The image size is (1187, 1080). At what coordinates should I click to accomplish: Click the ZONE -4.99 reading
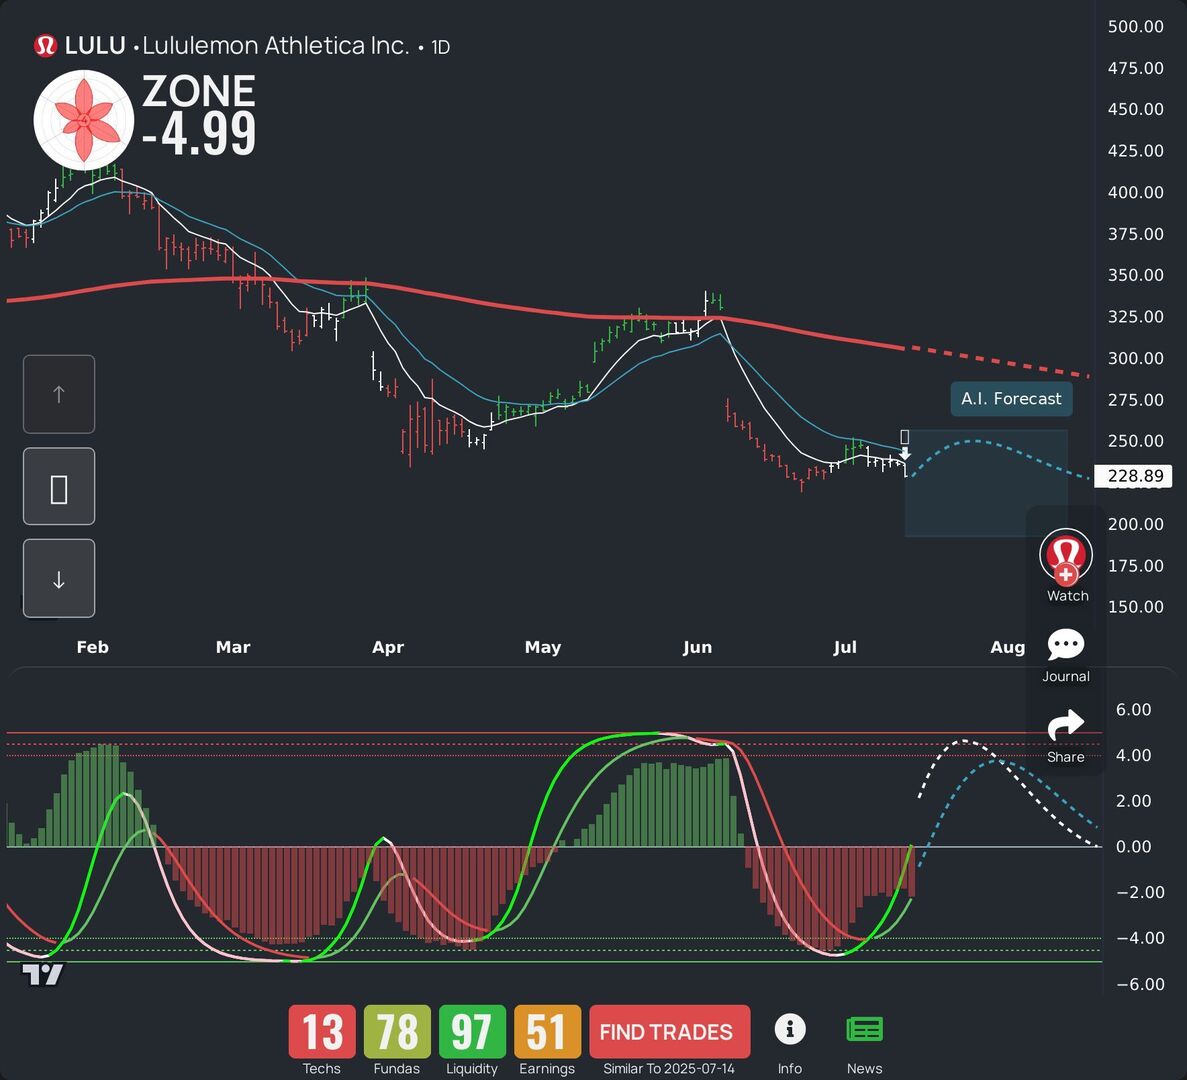tap(199, 114)
